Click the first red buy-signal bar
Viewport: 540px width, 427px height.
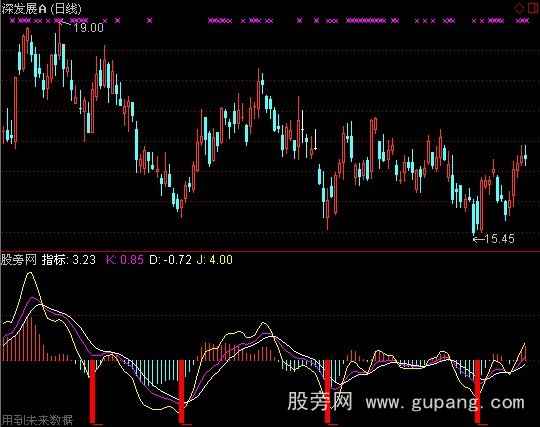[x=93, y=391]
